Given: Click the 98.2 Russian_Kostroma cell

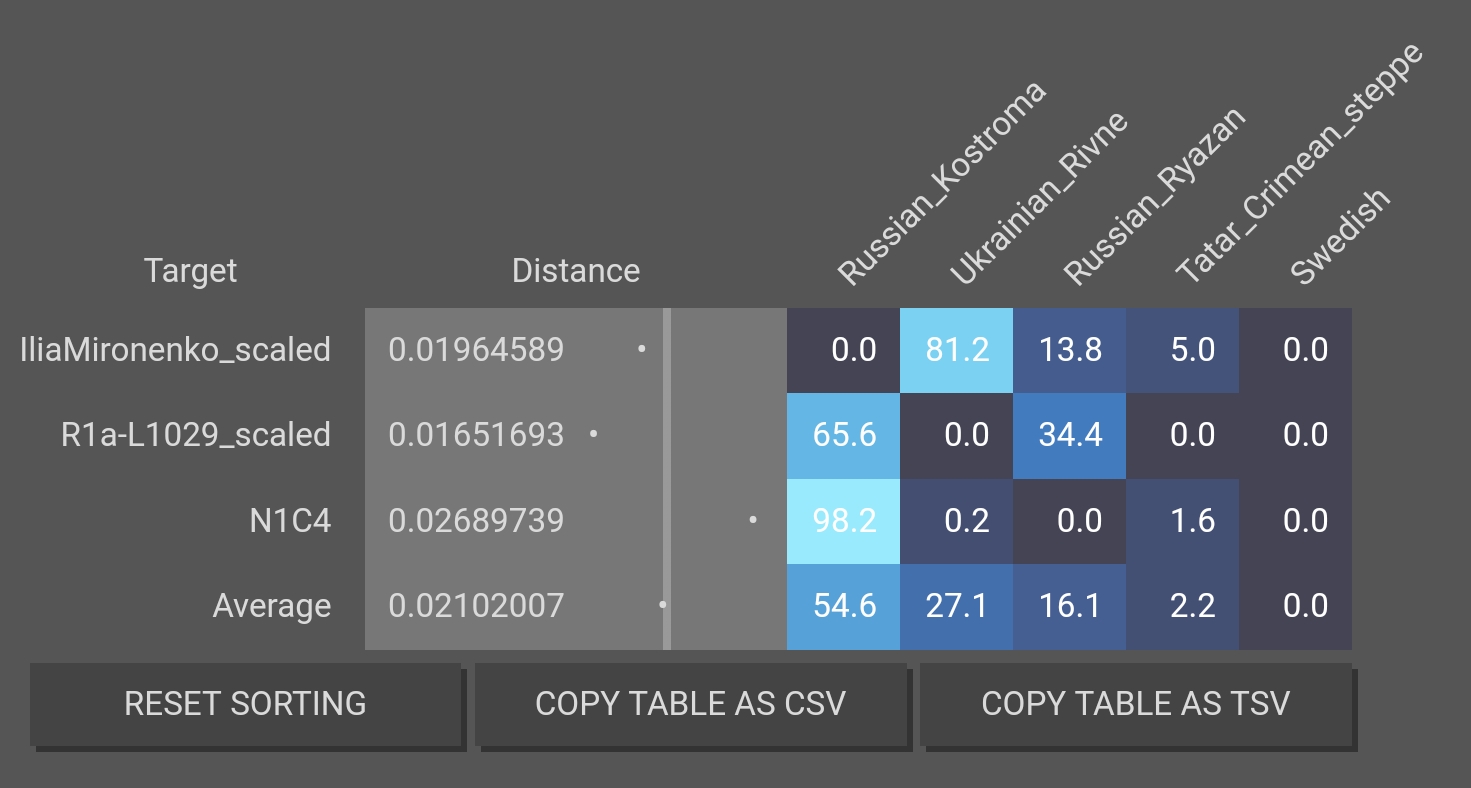Looking at the screenshot, I should 843,521.
